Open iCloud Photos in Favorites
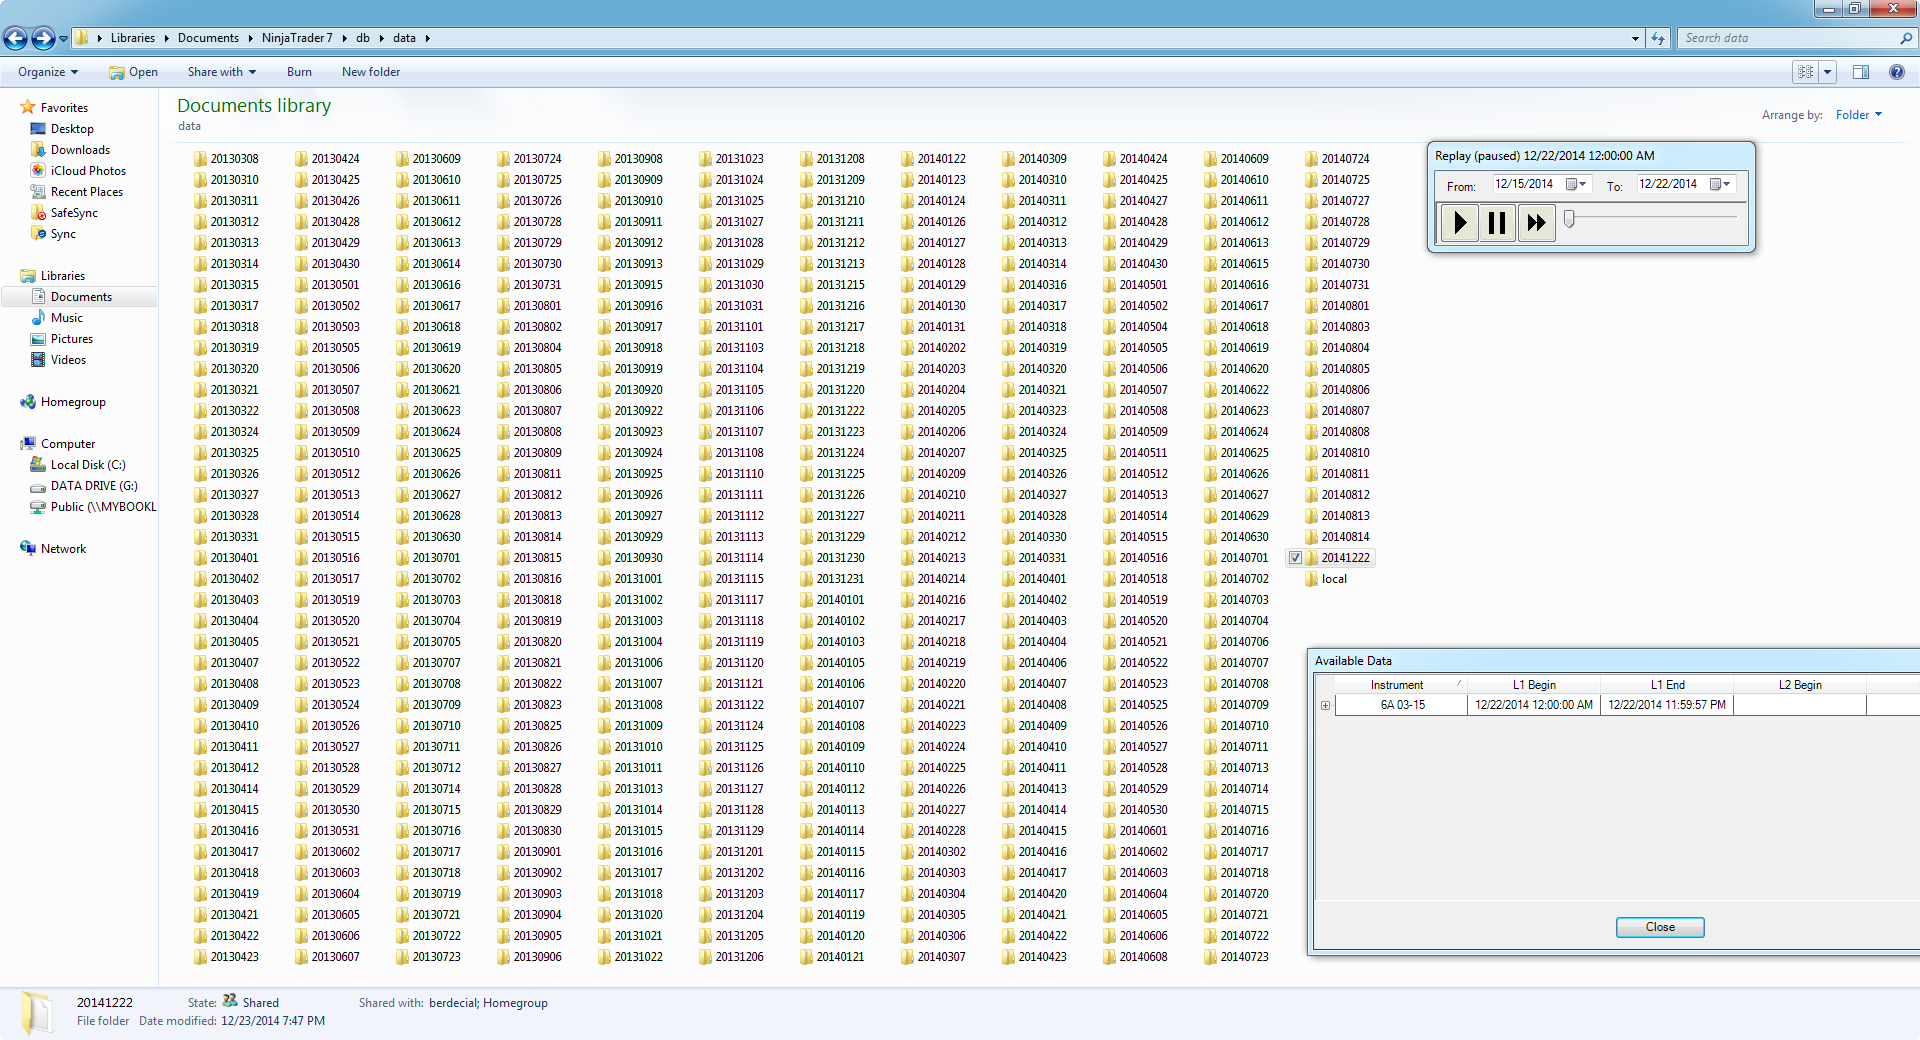The width and height of the screenshot is (1920, 1040). [88, 171]
